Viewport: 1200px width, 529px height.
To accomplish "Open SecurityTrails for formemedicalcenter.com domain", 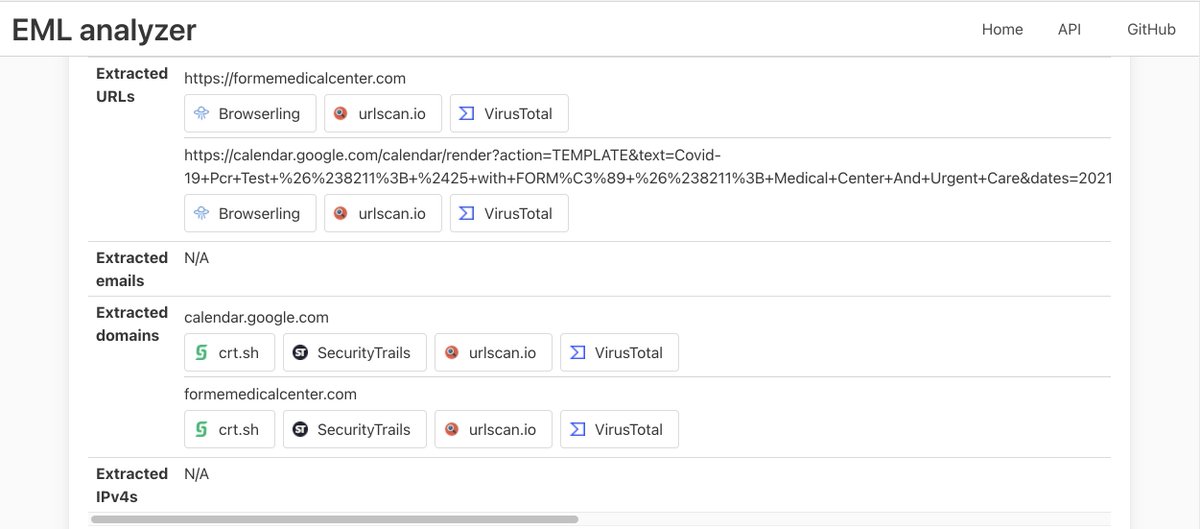I will click(355, 429).
